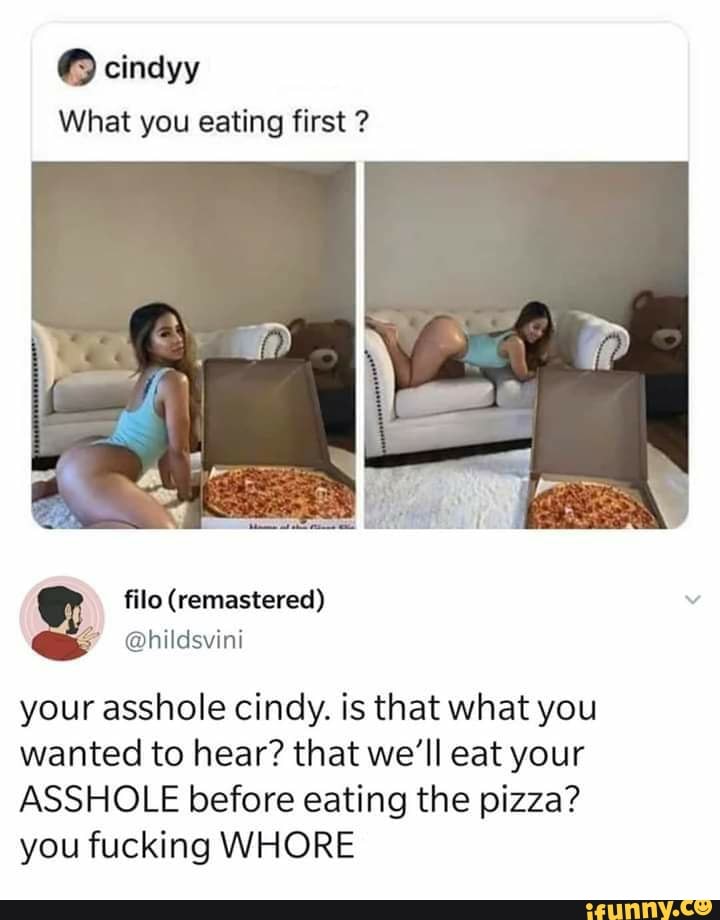Select the "What you eating first ?" caption
The height and width of the screenshot is (920, 720).
(215, 123)
